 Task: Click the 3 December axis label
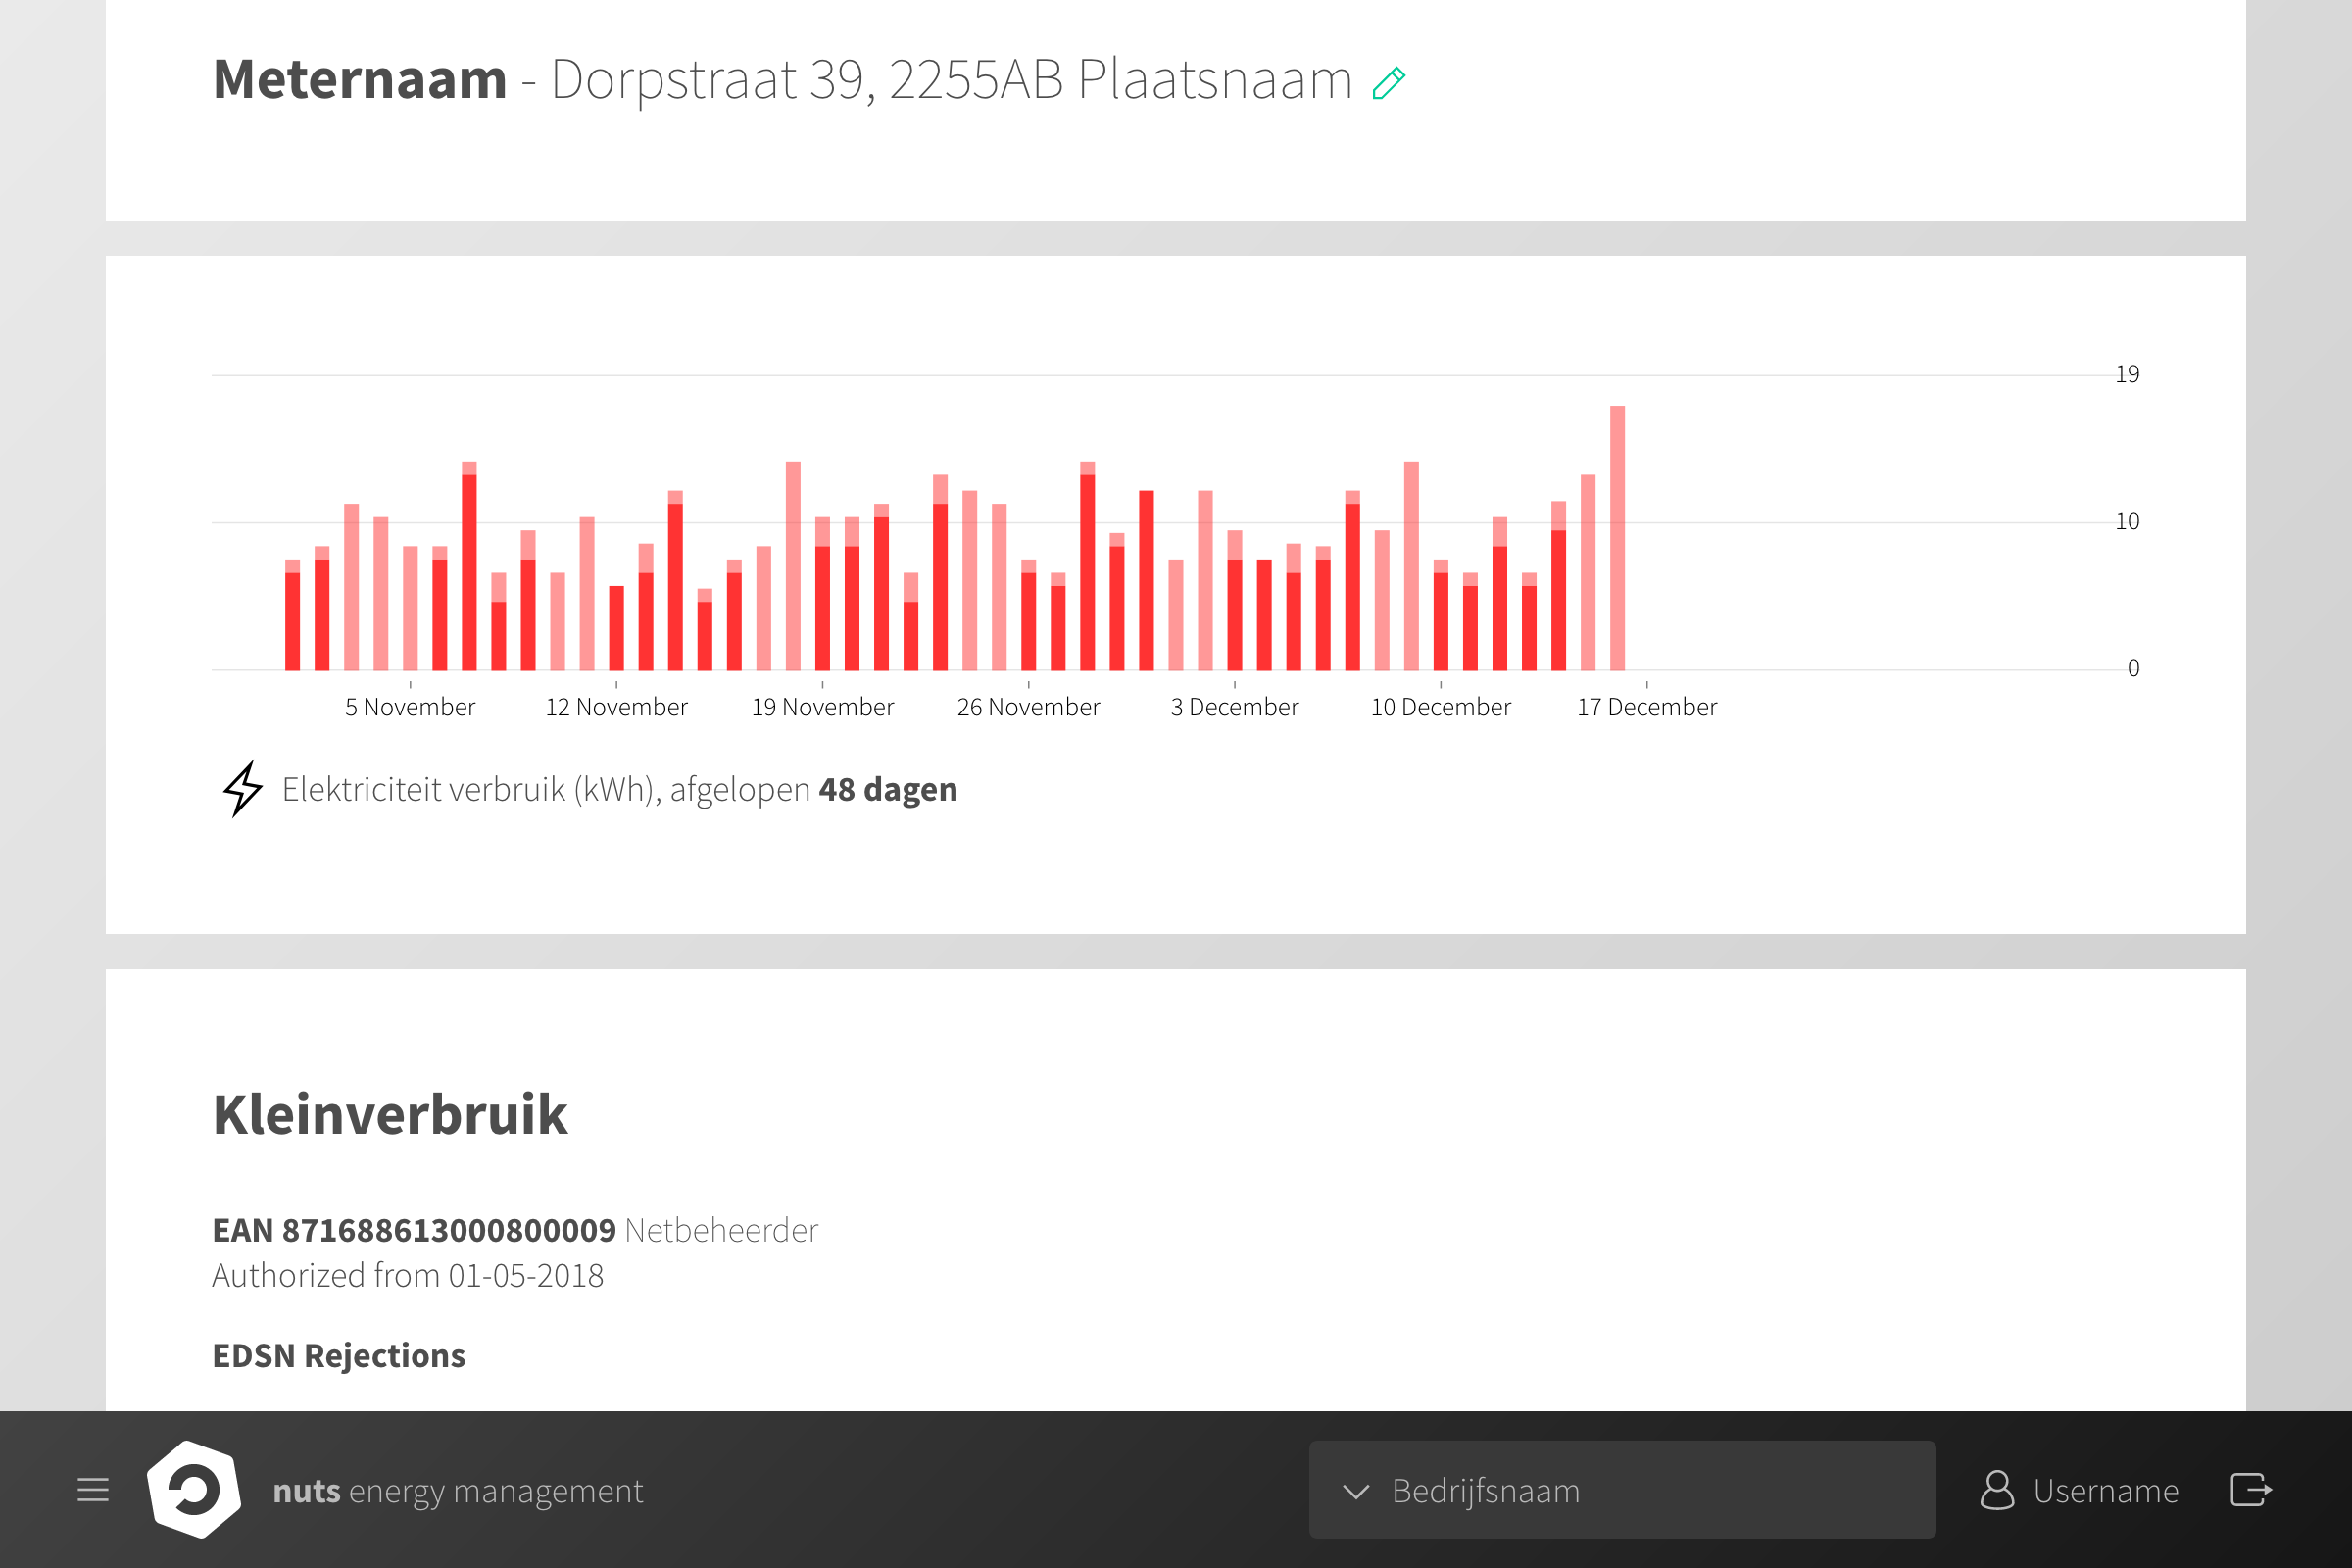[x=1234, y=707]
